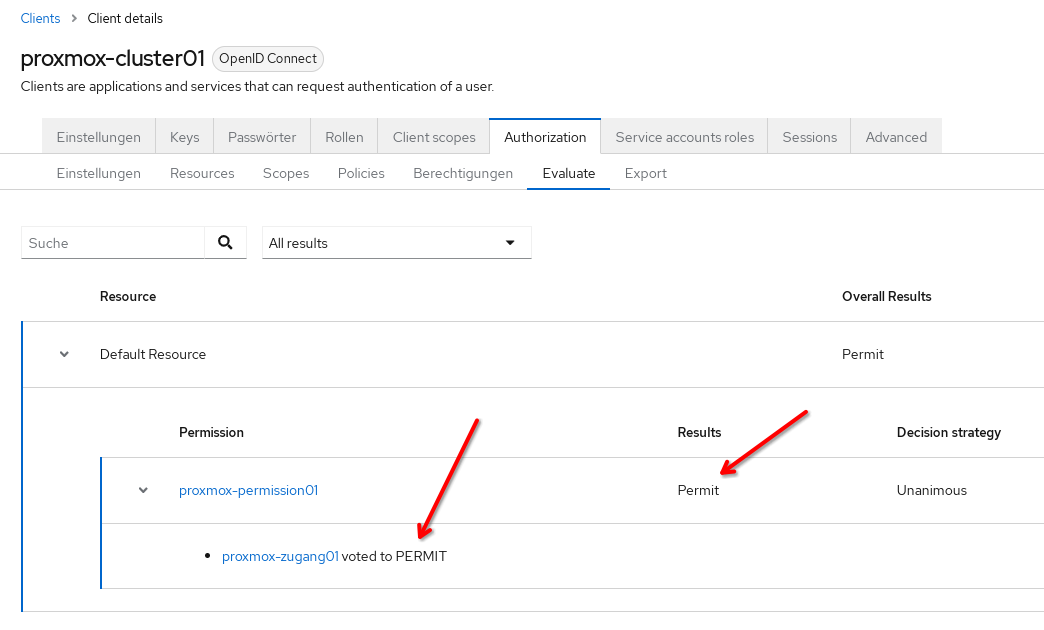Image resolution: width=1044 pixels, height=630 pixels.
Task: Open the Berechtigungen sub-tab
Action: tap(463, 173)
